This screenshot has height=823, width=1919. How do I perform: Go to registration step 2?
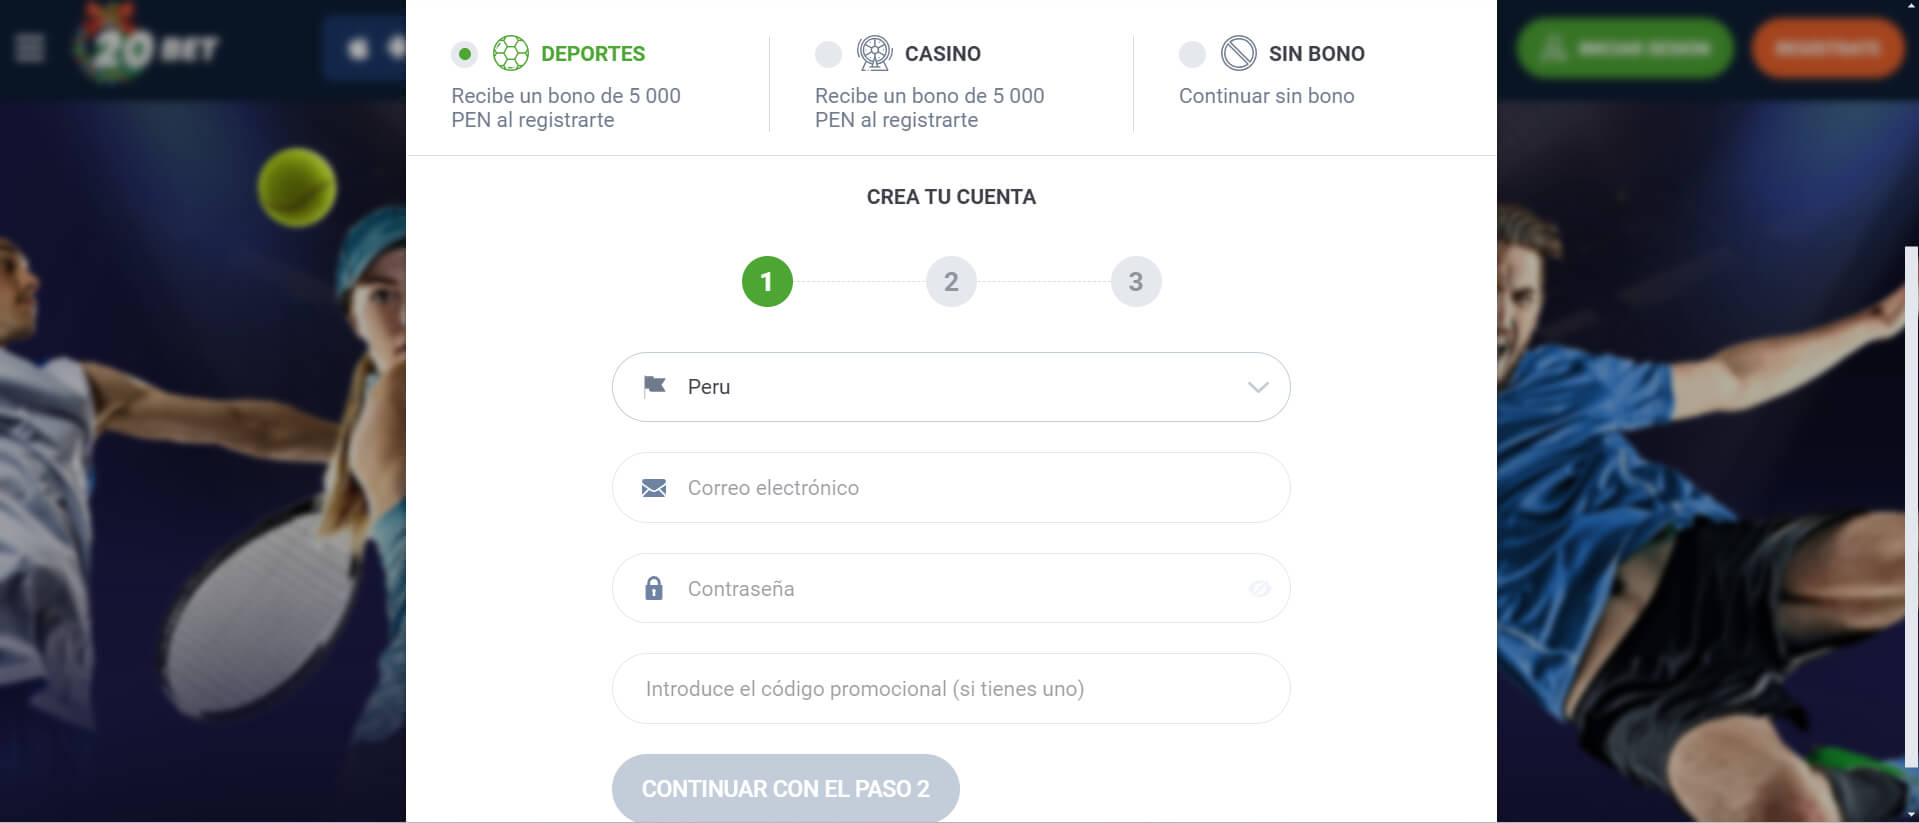click(951, 282)
